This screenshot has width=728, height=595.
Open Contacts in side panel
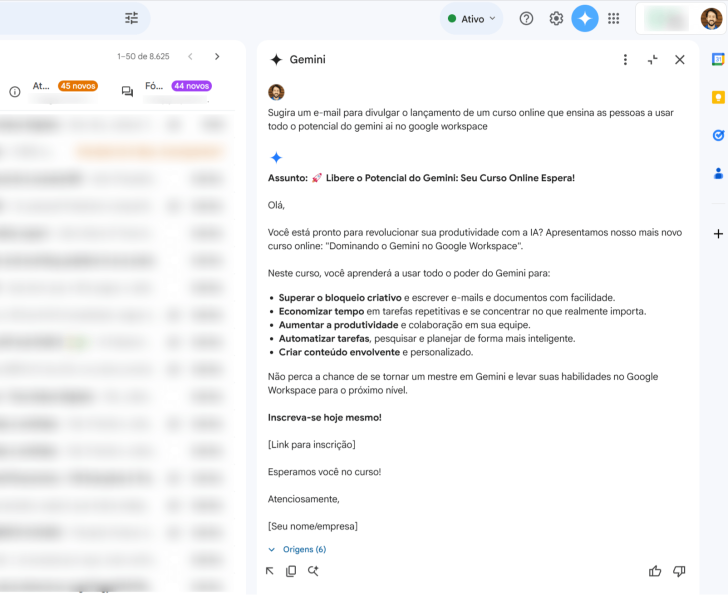click(718, 174)
